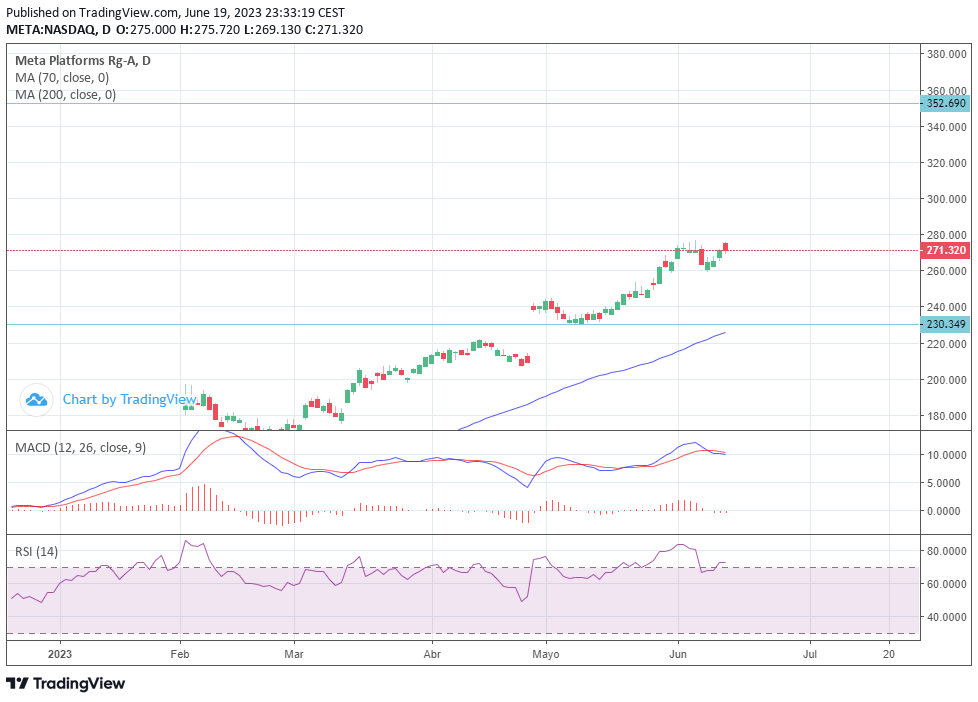This screenshot has height=702, width=978.
Task: Click the 260.000 price axis value
Action: click(947, 271)
